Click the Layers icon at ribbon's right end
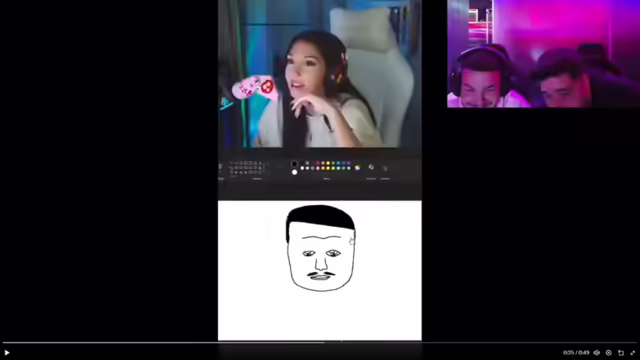 tap(385, 168)
